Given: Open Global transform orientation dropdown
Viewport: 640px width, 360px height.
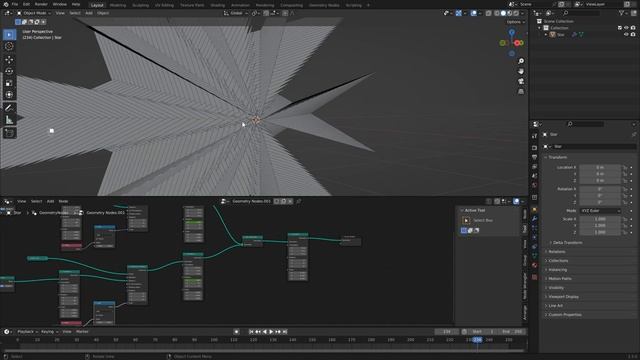Looking at the screenshot, I should 236,13.
